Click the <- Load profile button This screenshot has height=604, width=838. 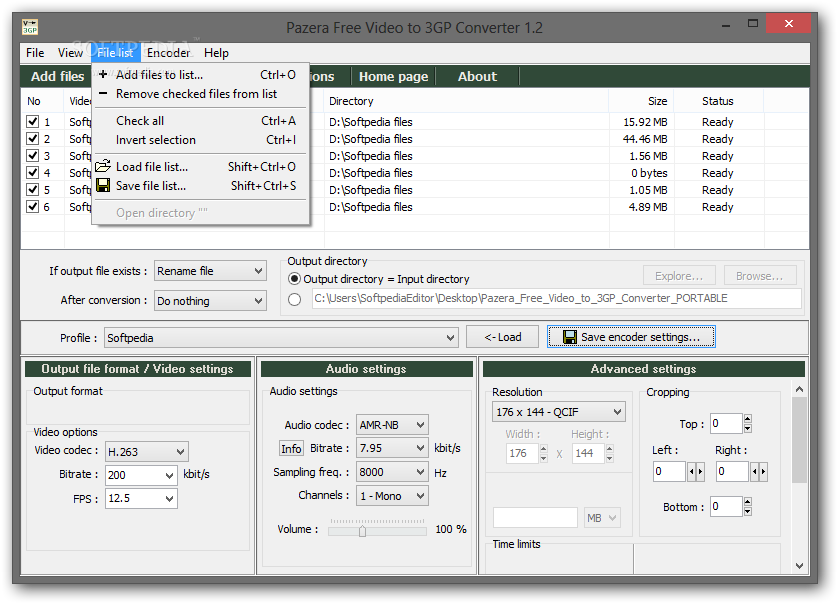click(x=502, y=337)
